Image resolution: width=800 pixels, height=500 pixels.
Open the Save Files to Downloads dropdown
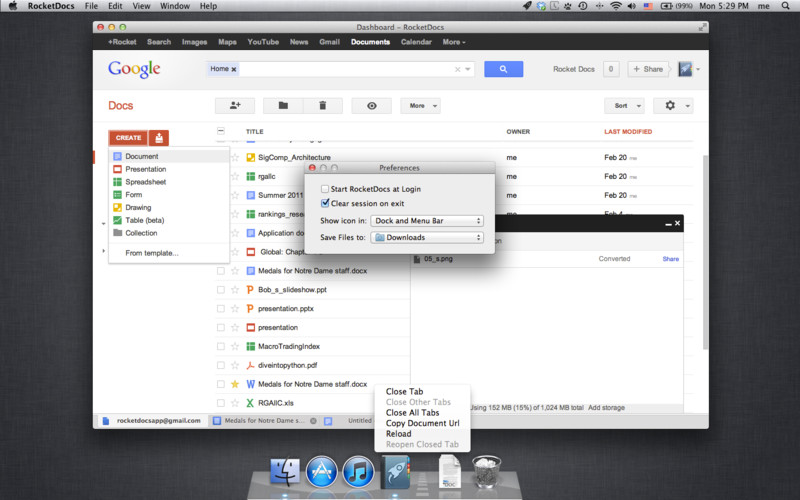point(427,237)
